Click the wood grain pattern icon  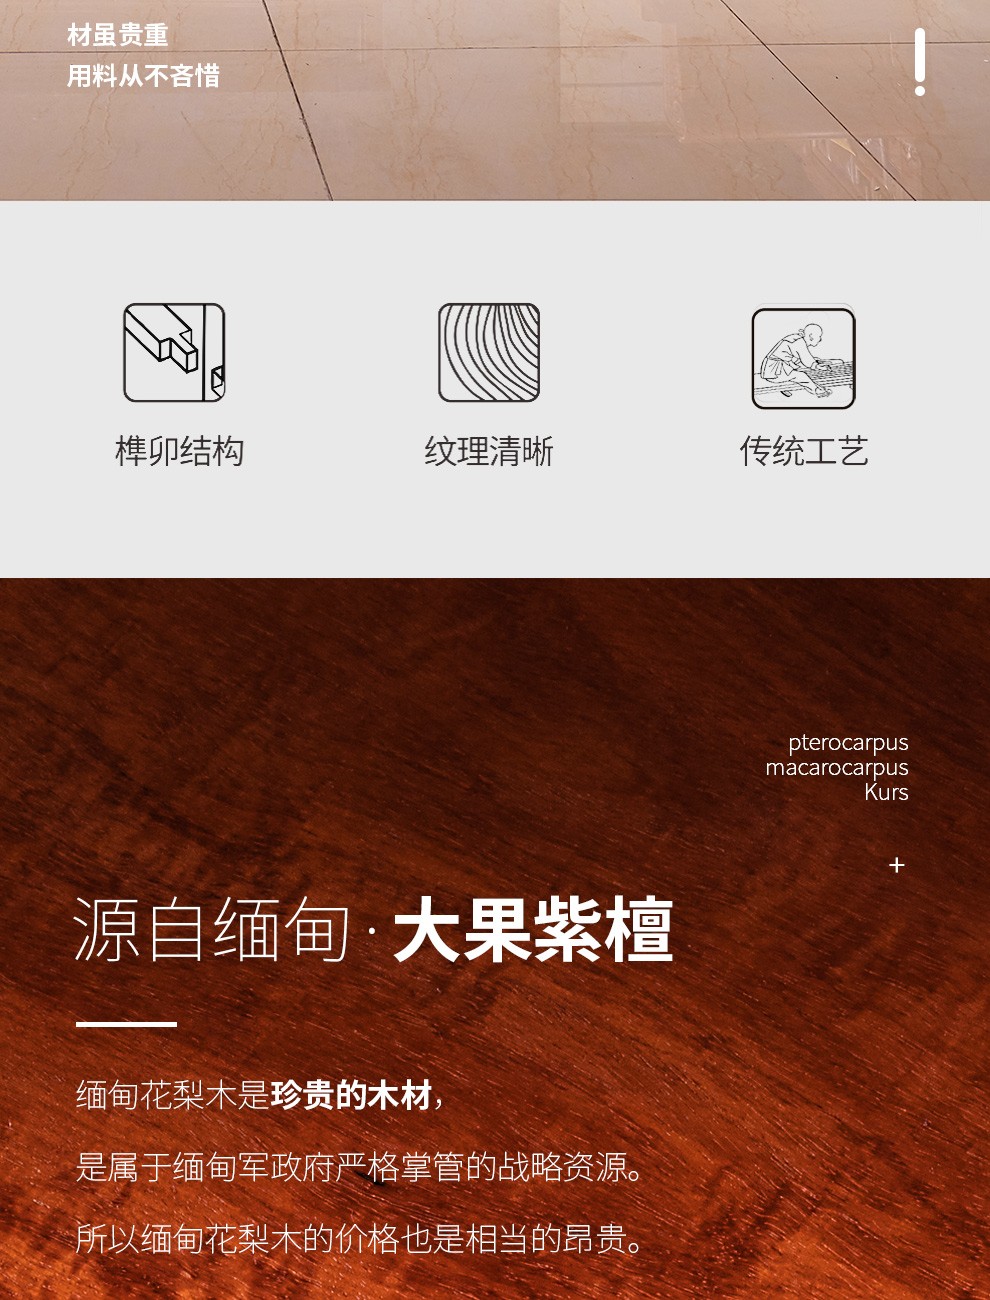489,353
